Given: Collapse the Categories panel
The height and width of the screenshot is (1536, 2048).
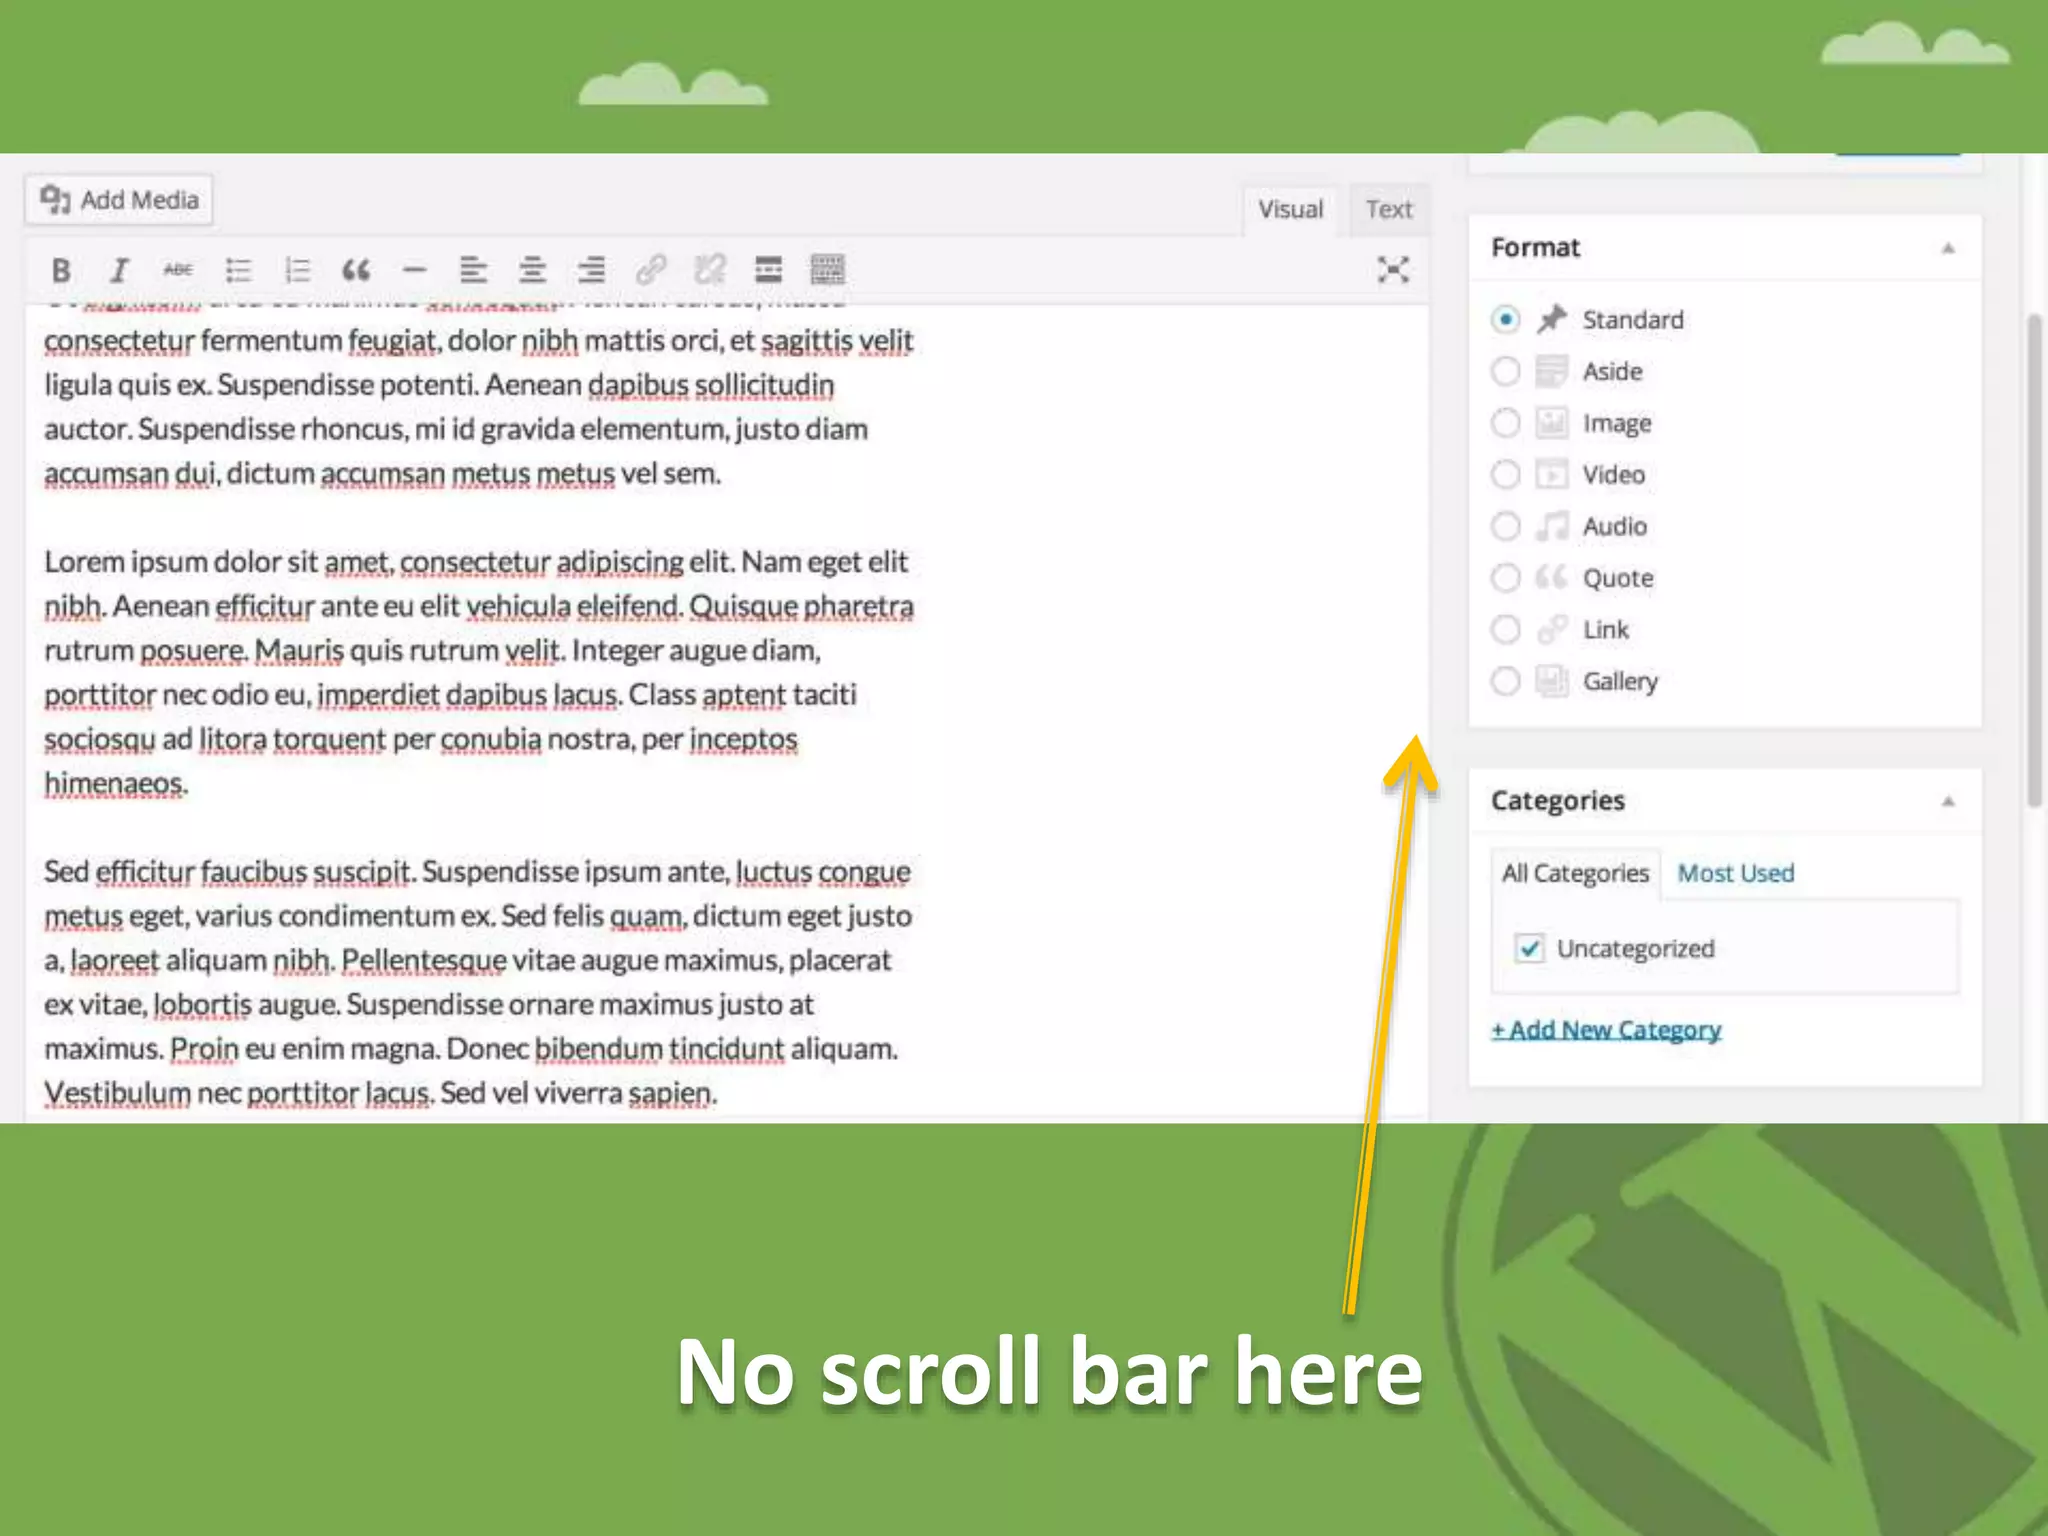Looking at the screenshot, I should click(1948, 801).
